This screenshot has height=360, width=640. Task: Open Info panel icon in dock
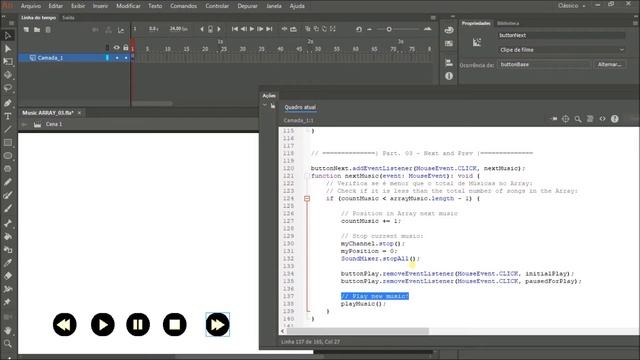tap(449, 76)
